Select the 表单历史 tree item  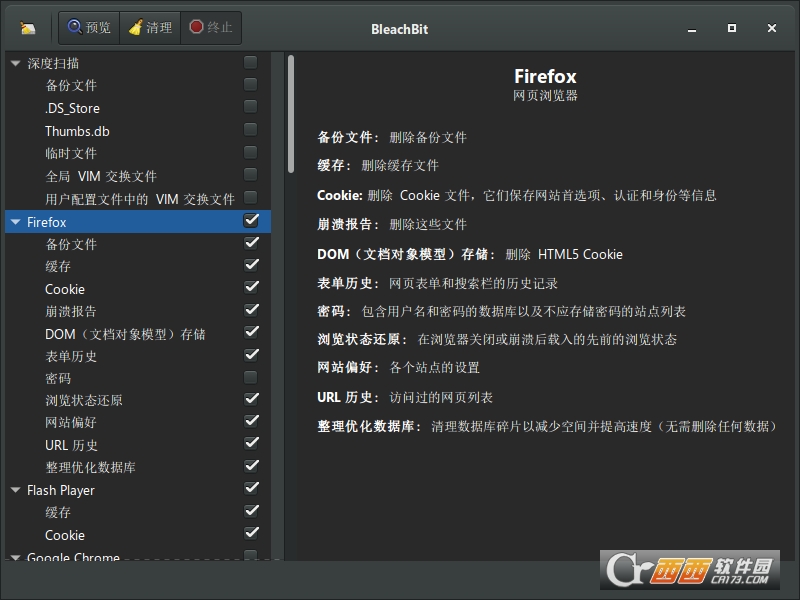[x=71, y=356]
